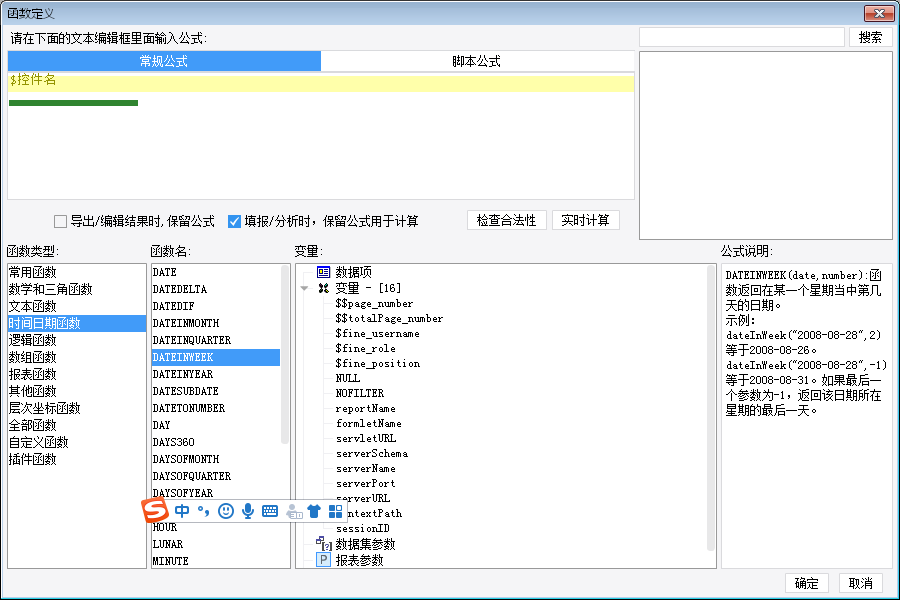The height and width of the screenshot is (600, 900).
Task: Select the DATEINYEAR function
Action: click(216, 374)
